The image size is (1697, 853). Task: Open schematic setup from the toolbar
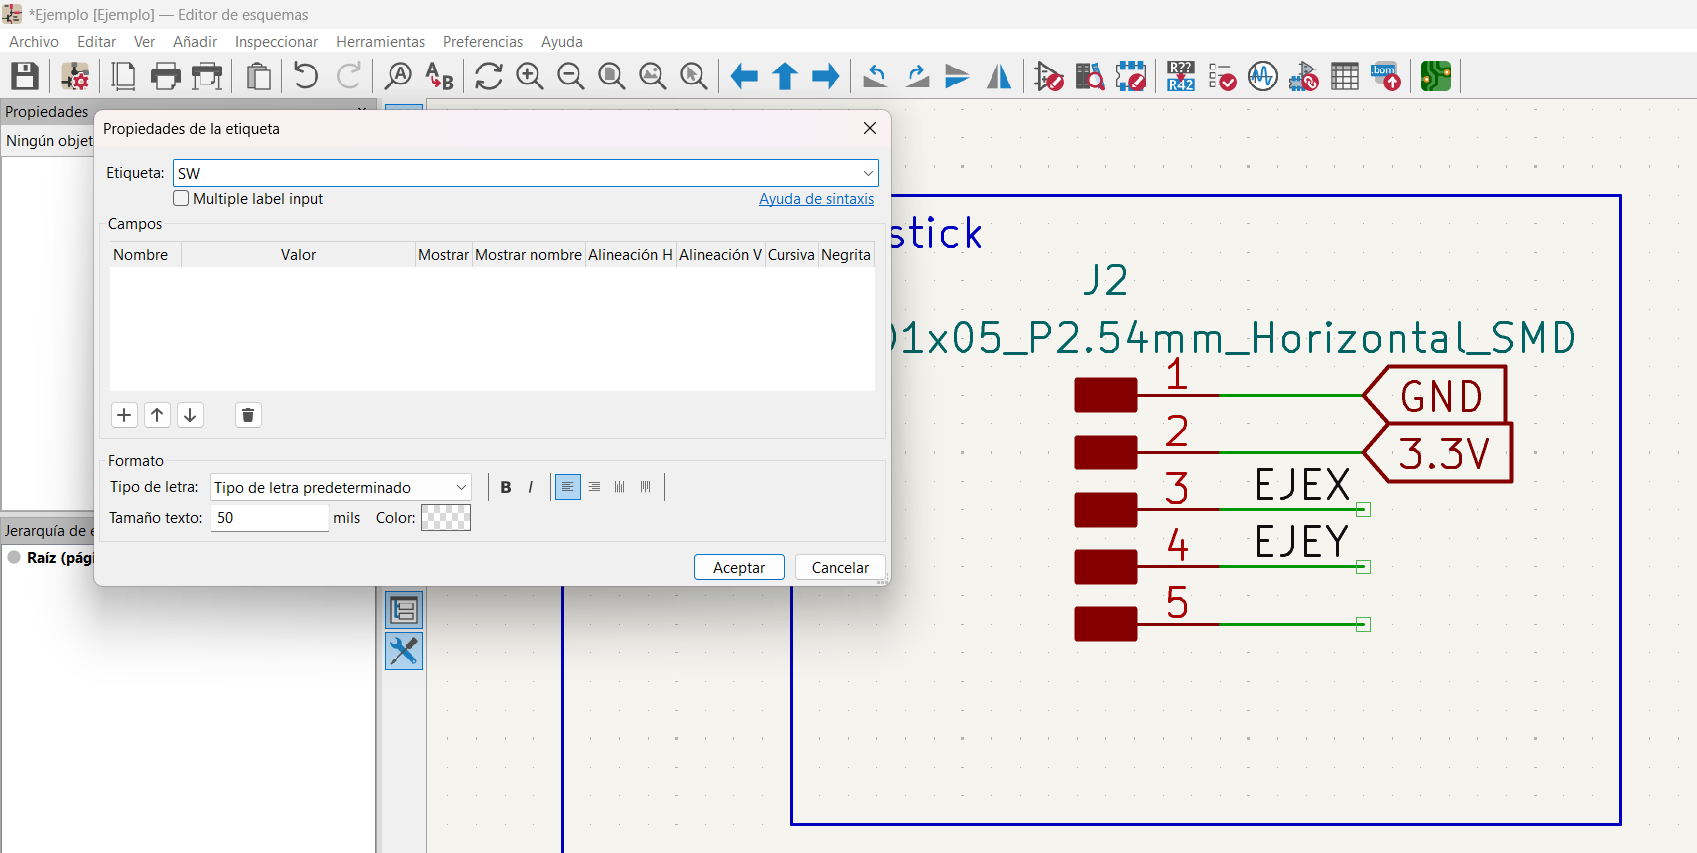coord(75,76)
